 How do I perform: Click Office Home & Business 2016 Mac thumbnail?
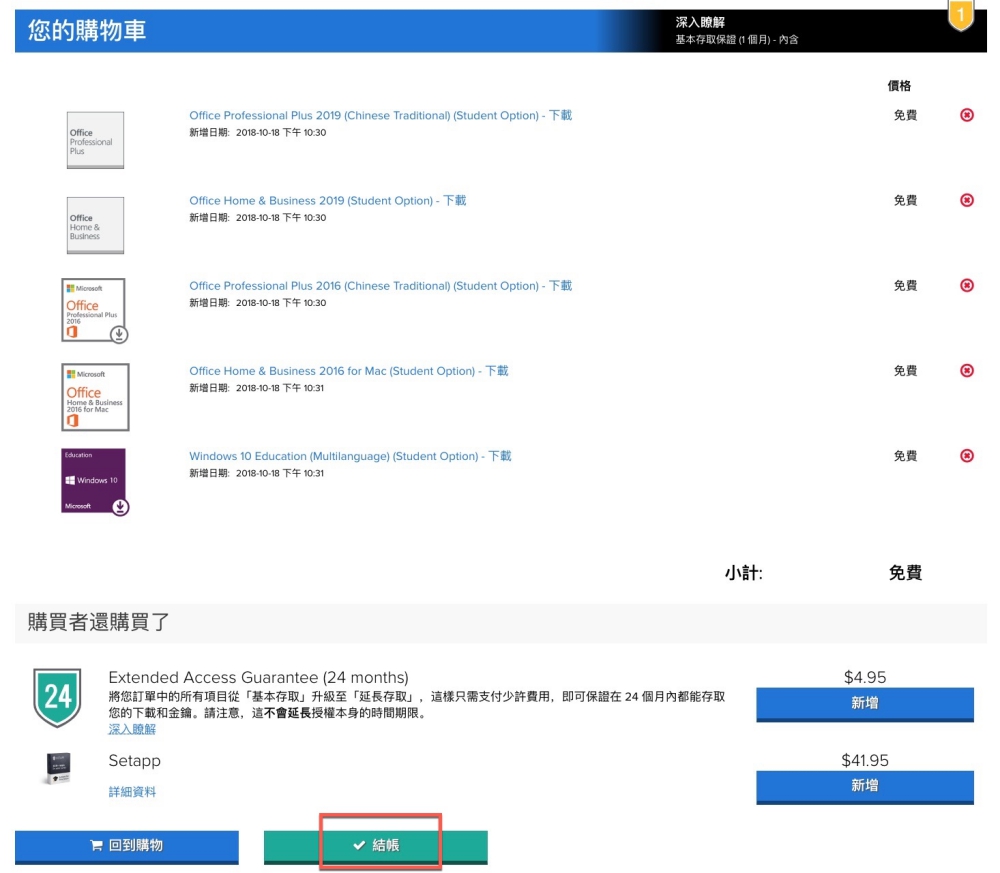click(95, 396)
